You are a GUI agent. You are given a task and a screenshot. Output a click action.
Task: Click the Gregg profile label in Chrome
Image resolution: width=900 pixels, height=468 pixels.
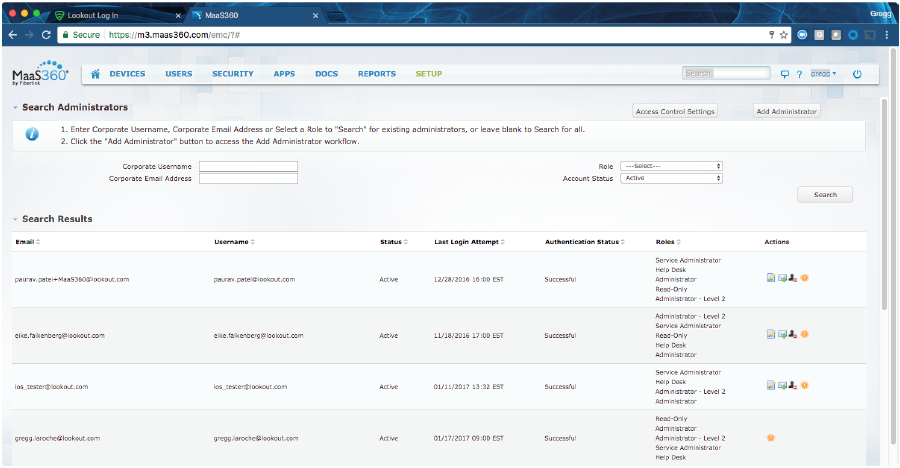pyautogui.click(x=880, y=13)
